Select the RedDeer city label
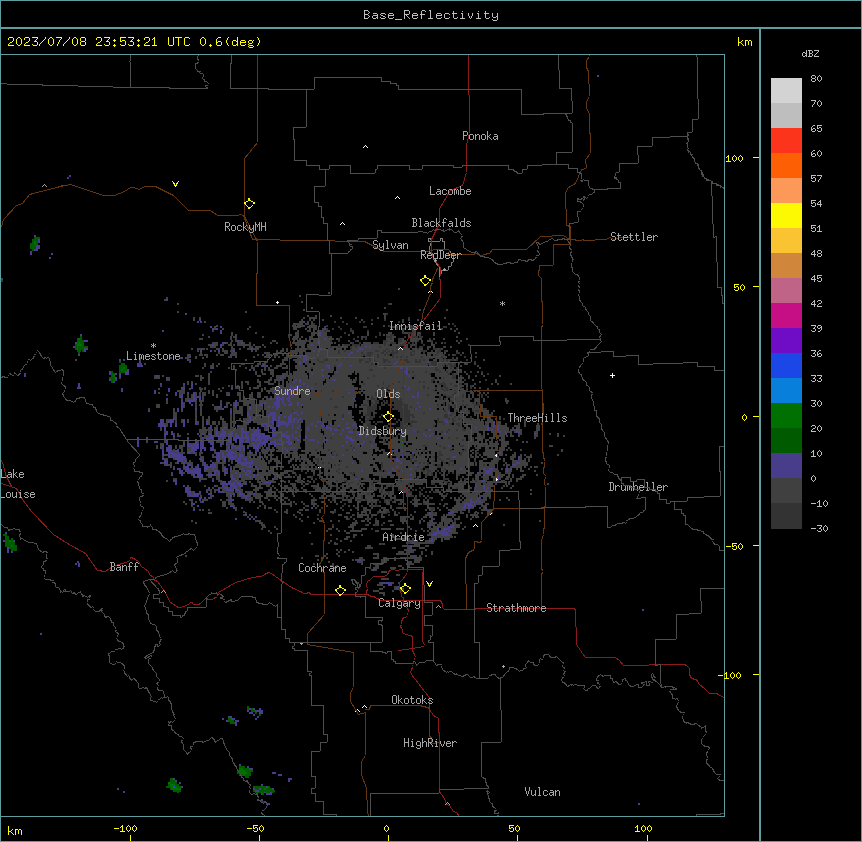Image resolution: width=862 pixels, height=842 pixels. (440, 255)
